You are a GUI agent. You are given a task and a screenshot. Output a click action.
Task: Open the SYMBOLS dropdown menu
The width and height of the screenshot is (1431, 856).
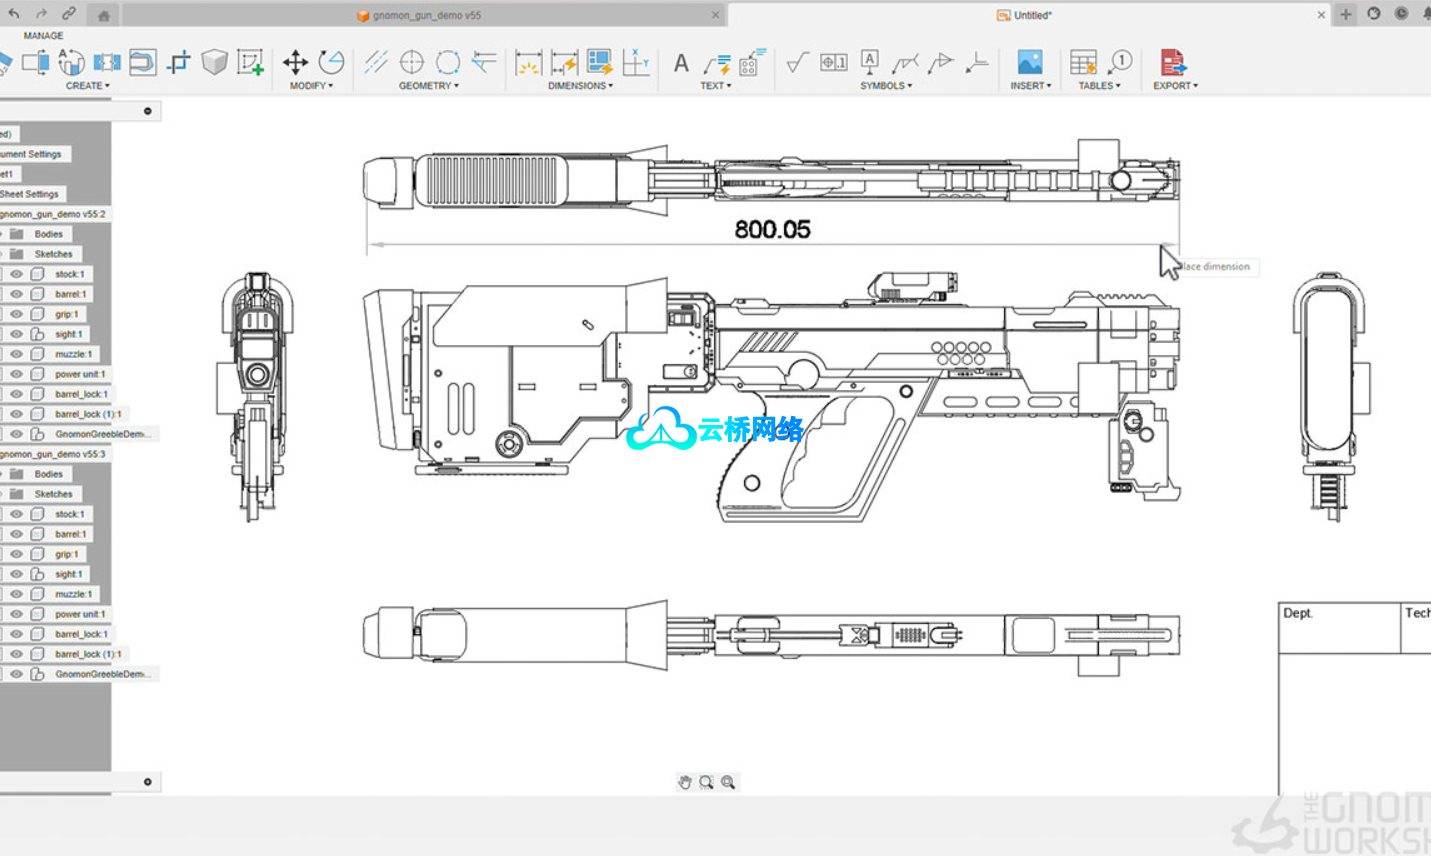point(886,86)
